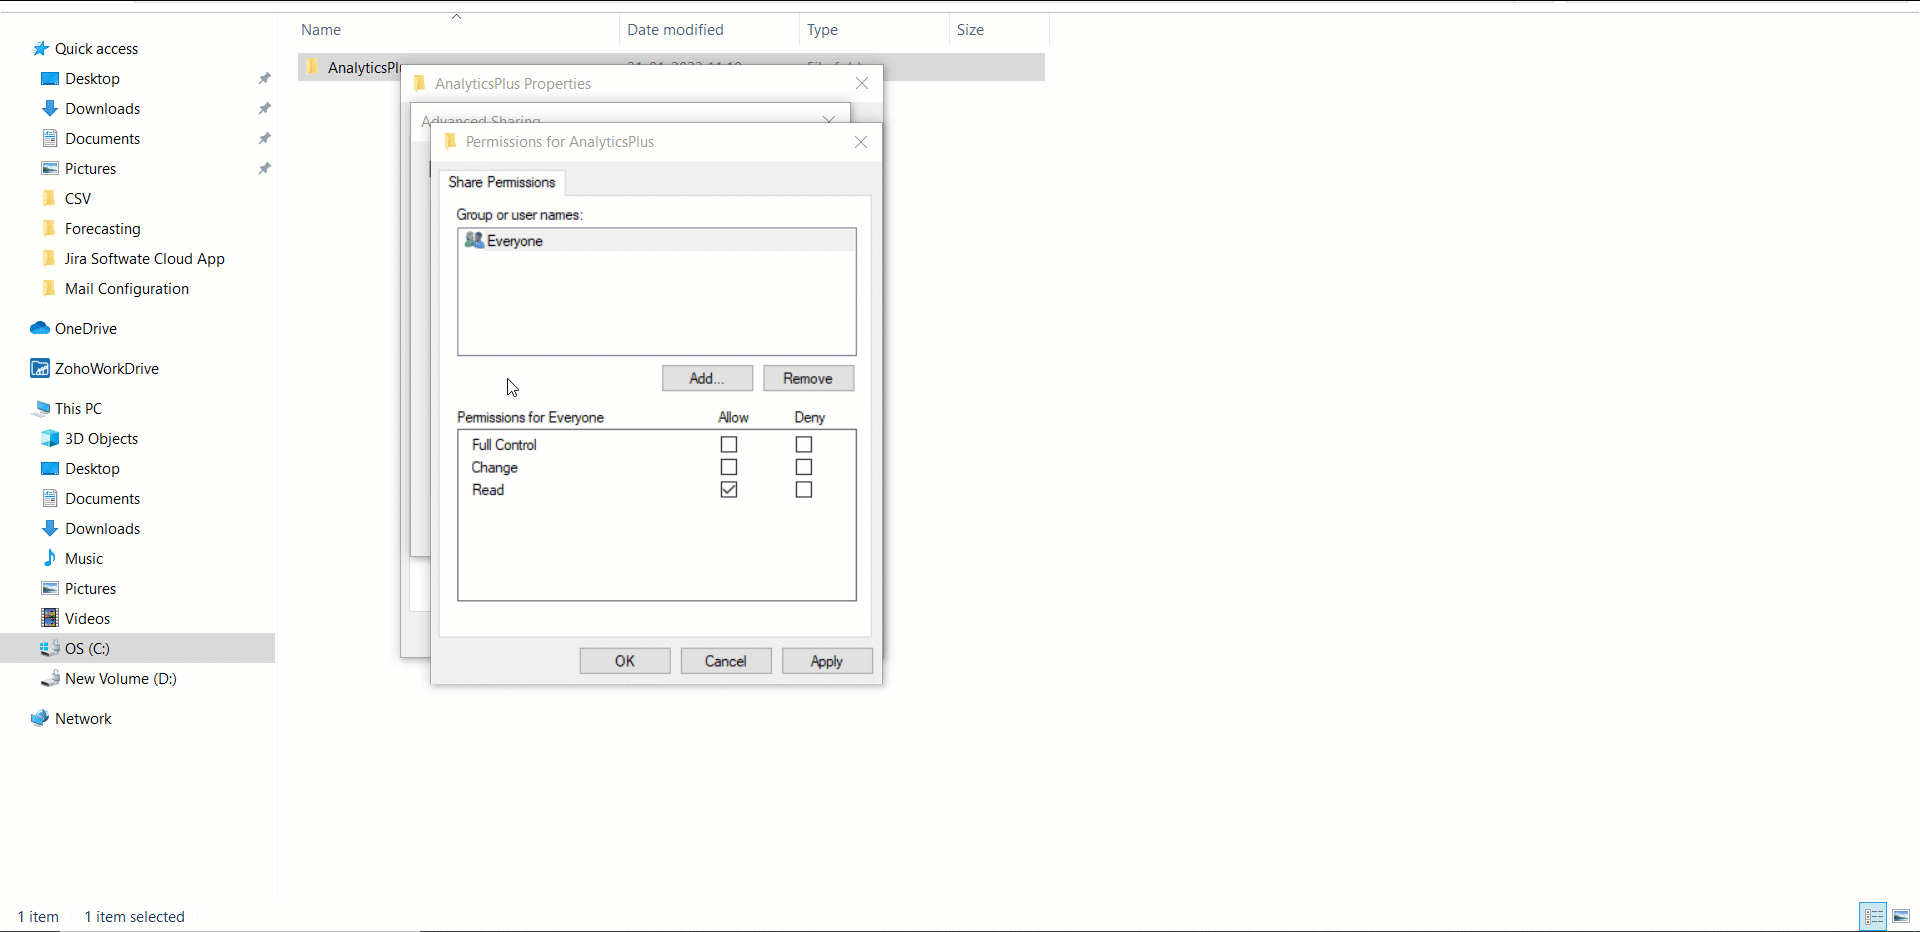This screenshot has height=932, width=1920.
Task: Cancel the Permissions dialog
Action: coord(726,661)
